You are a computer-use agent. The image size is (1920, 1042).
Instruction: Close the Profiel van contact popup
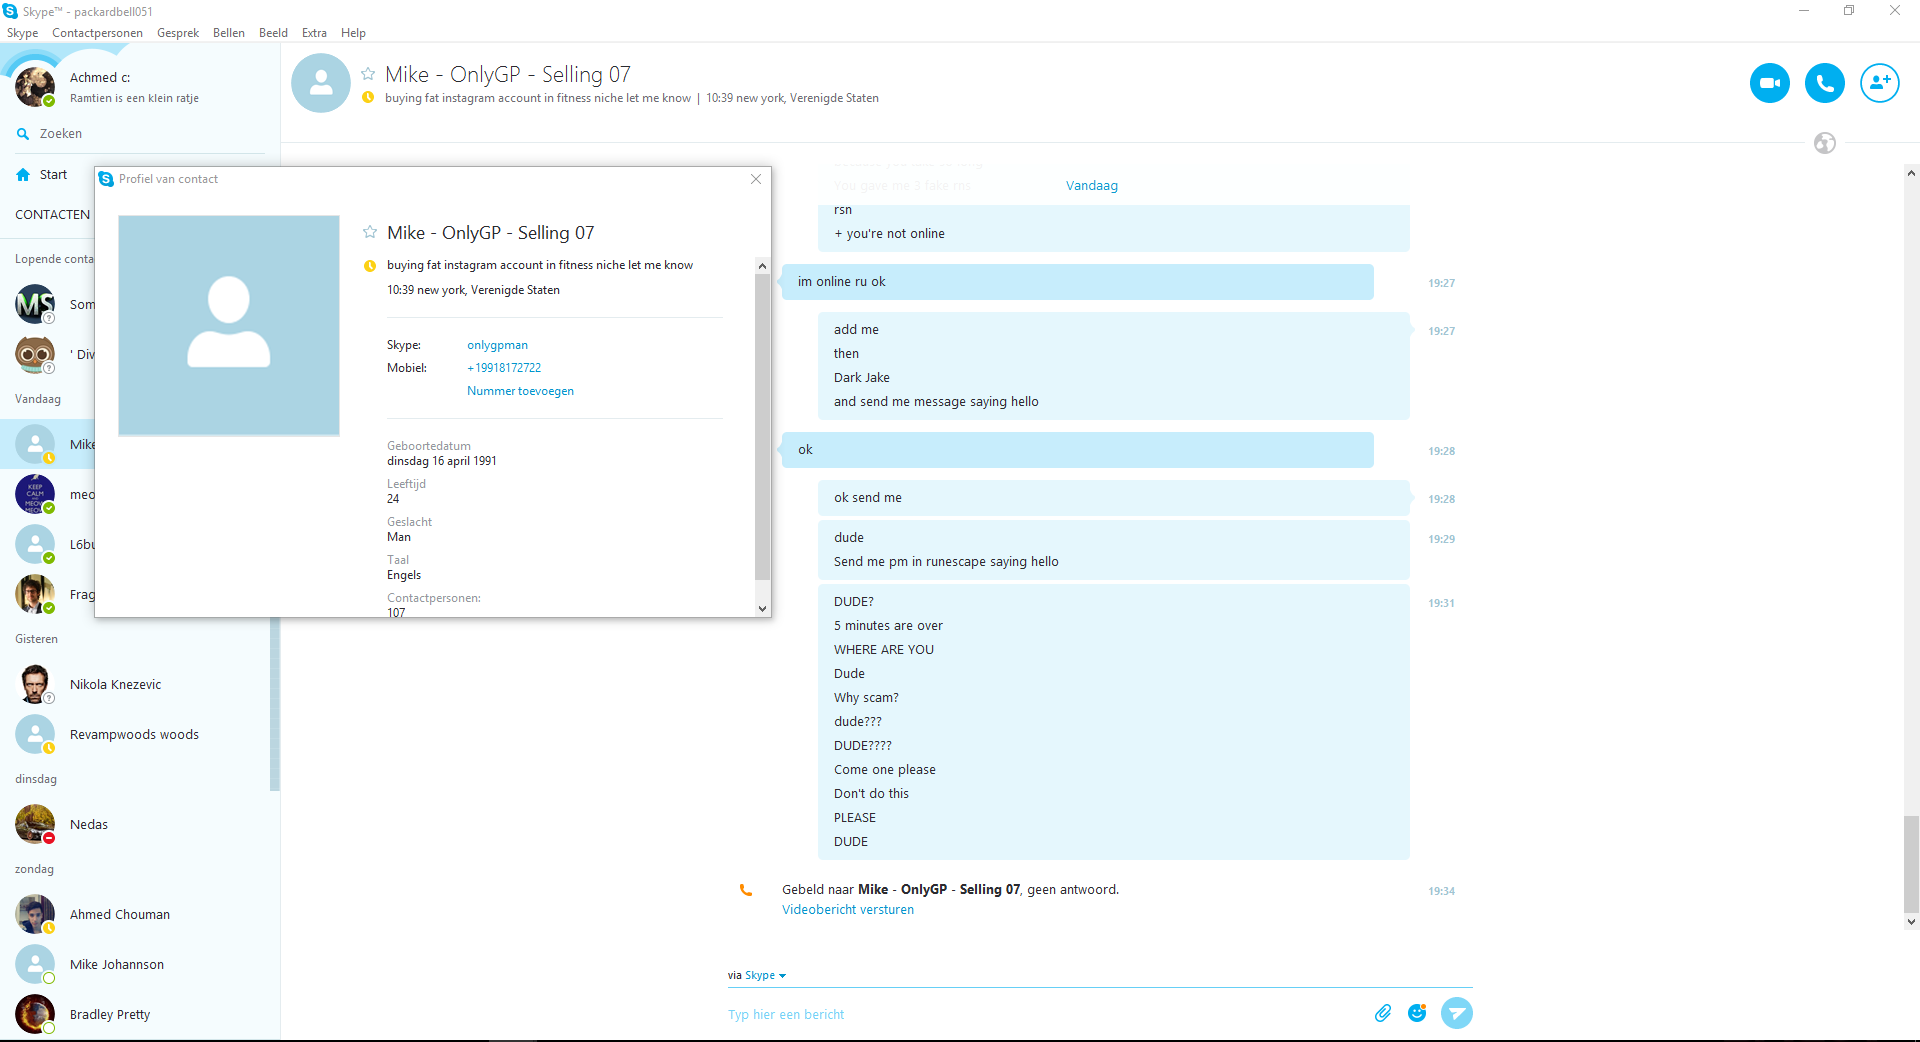[756, 179]
